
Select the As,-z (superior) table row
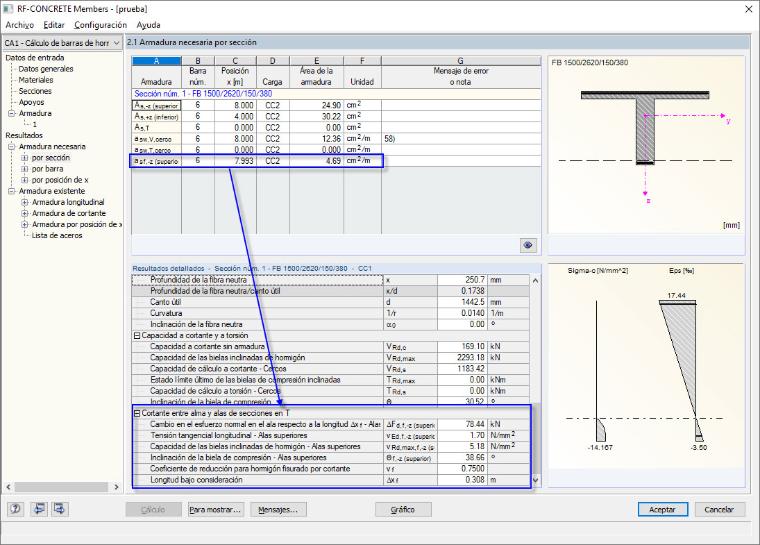pos(336,105)
